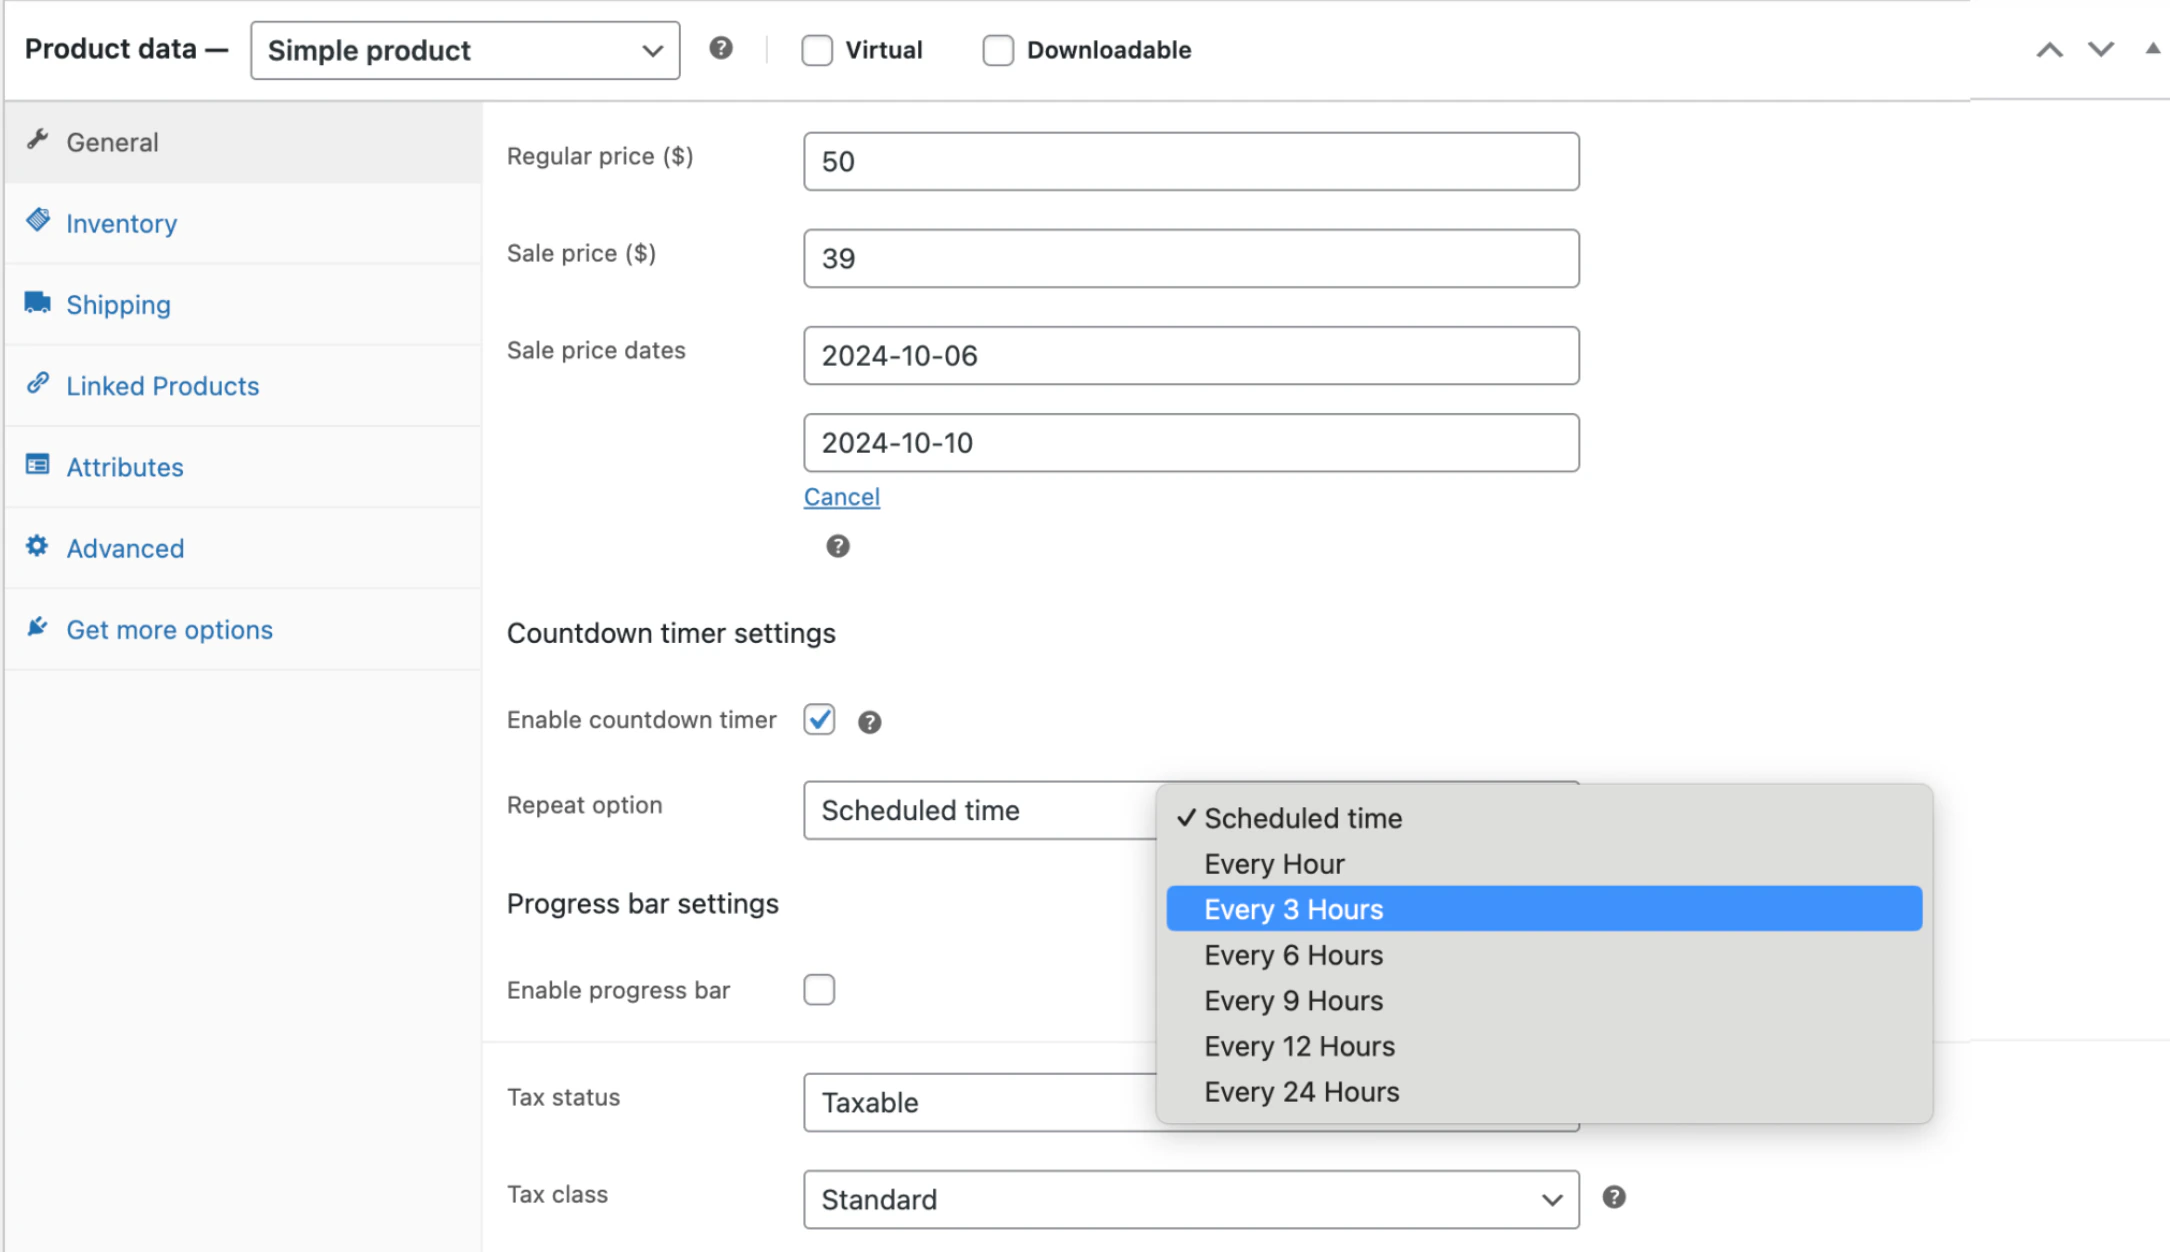Open the General tab
Image resolution: width=2170 pixels, height=1252 pixels.
243,142
